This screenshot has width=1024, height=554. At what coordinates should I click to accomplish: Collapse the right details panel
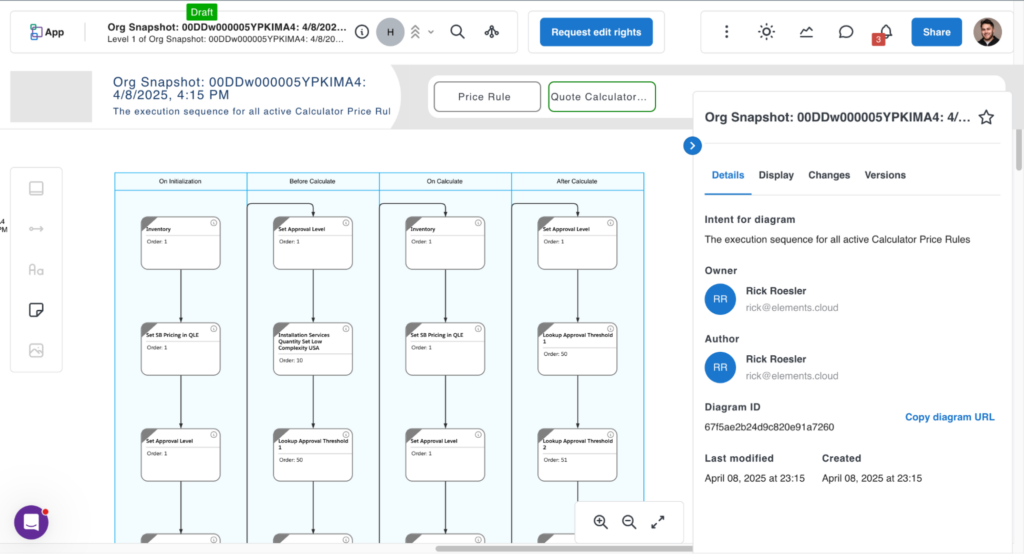693,146
